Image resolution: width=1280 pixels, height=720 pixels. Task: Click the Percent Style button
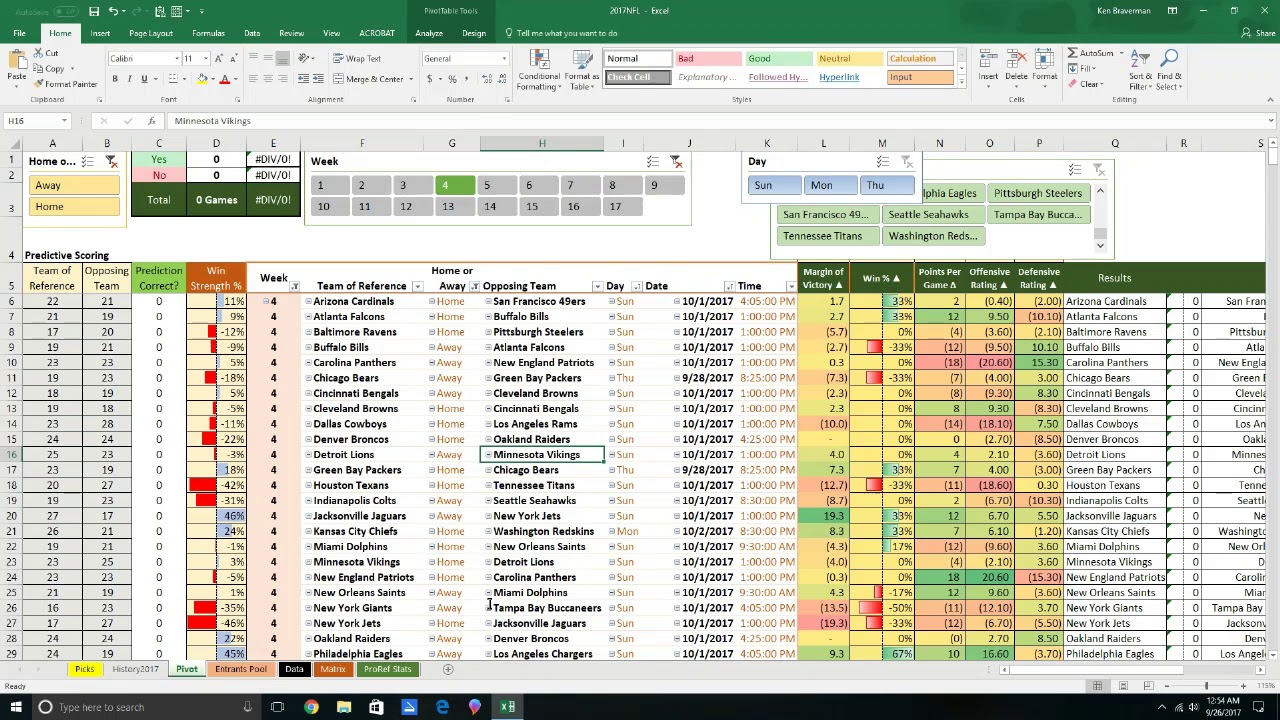[452, 79]
